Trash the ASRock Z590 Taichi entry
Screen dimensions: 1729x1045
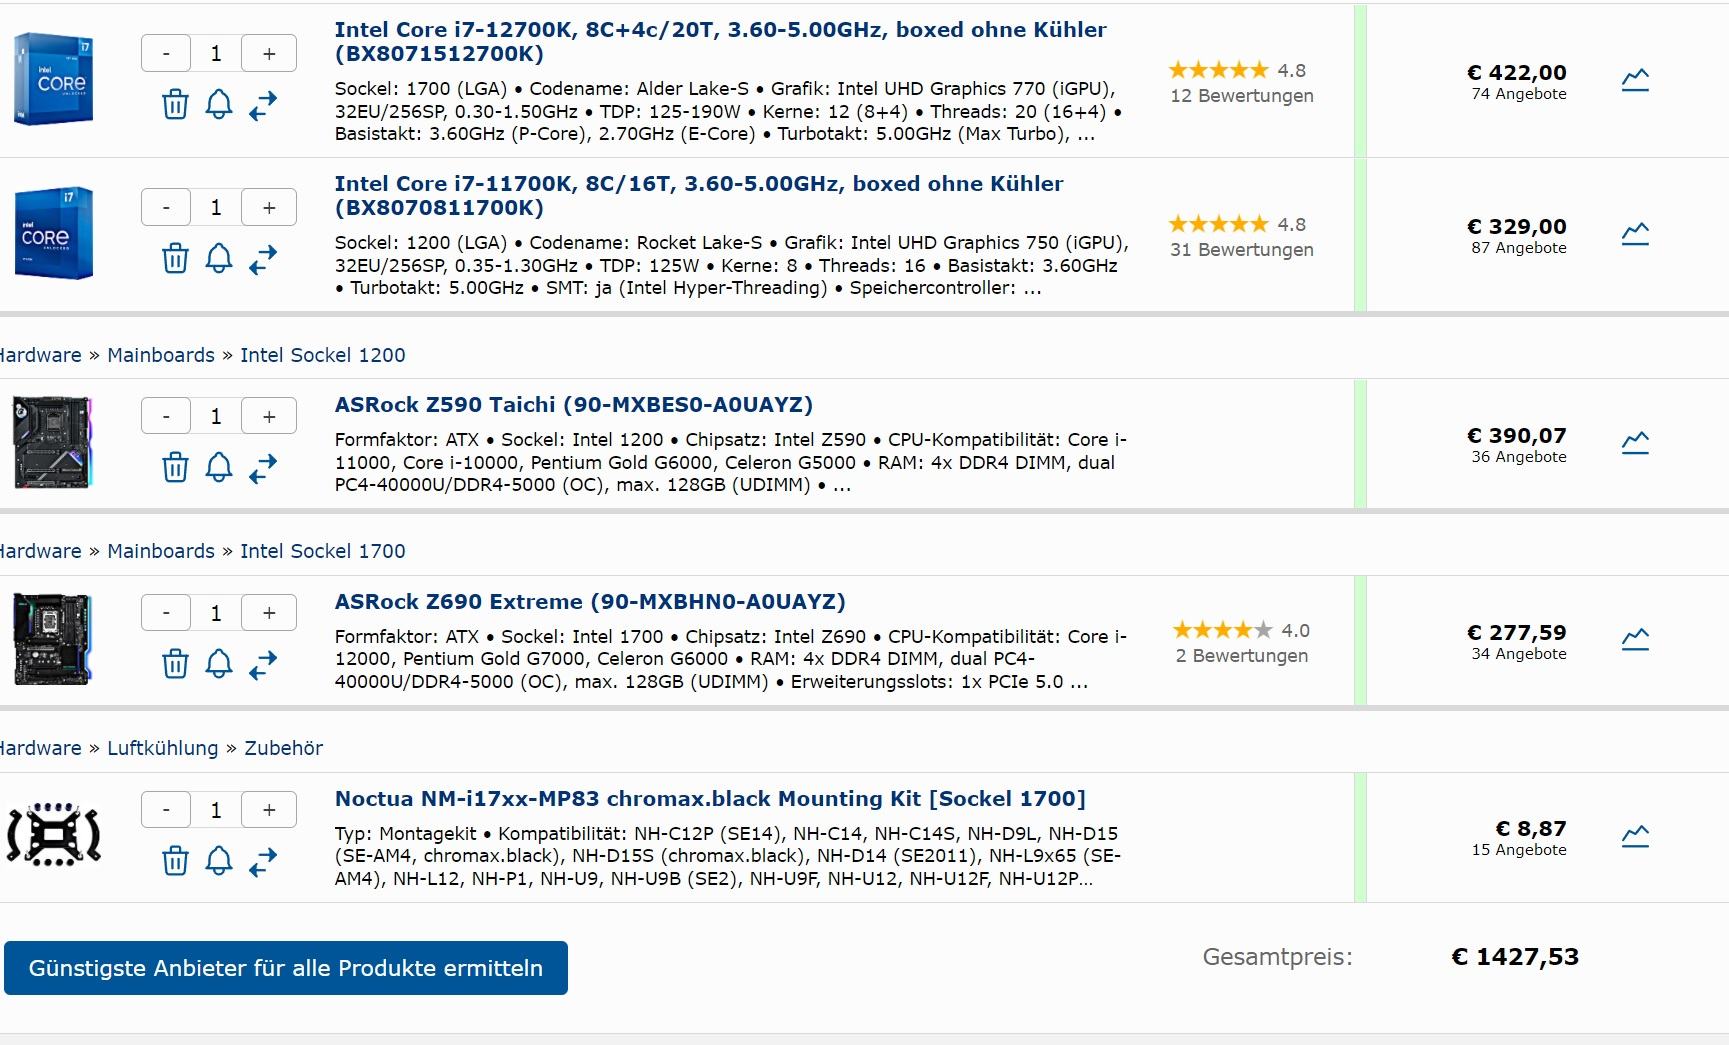coord(175,467)
